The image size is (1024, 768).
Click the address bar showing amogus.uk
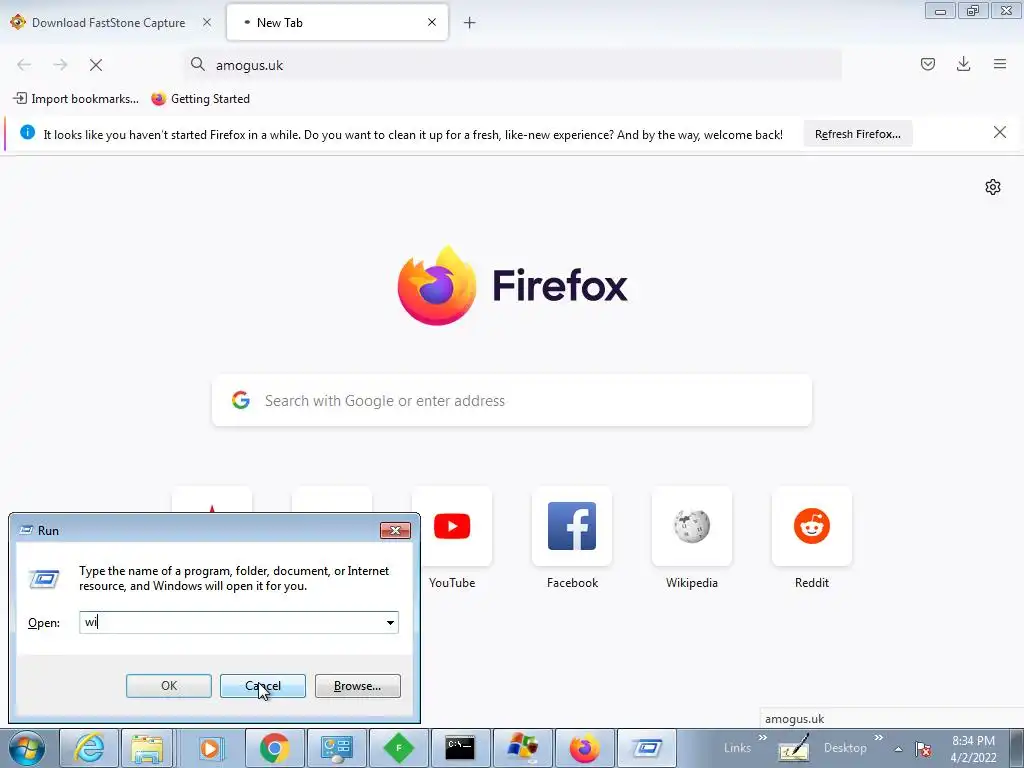click(x=513, y=65)
